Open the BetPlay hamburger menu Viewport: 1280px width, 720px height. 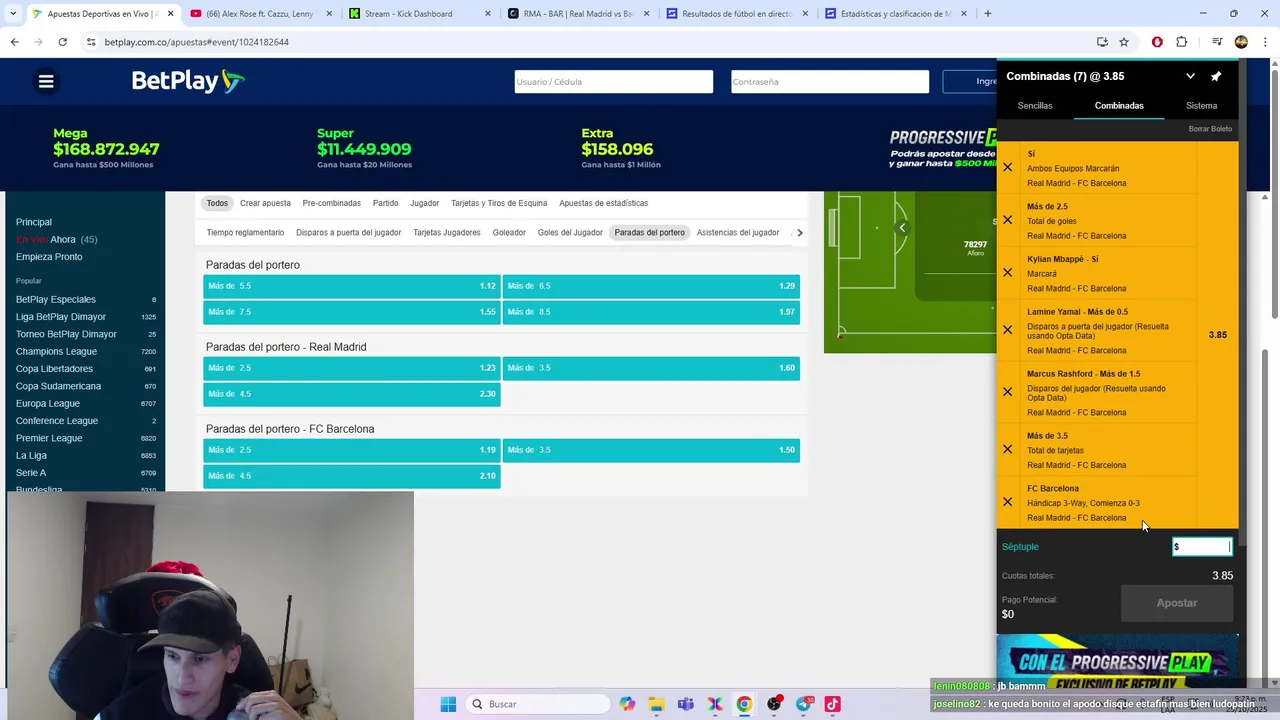(x=46, y=82)
